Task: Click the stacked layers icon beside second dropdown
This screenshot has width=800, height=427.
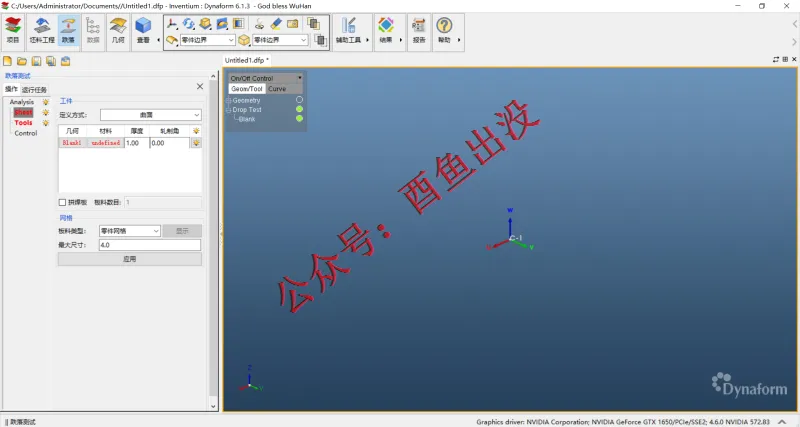Action: pos(320,40)
